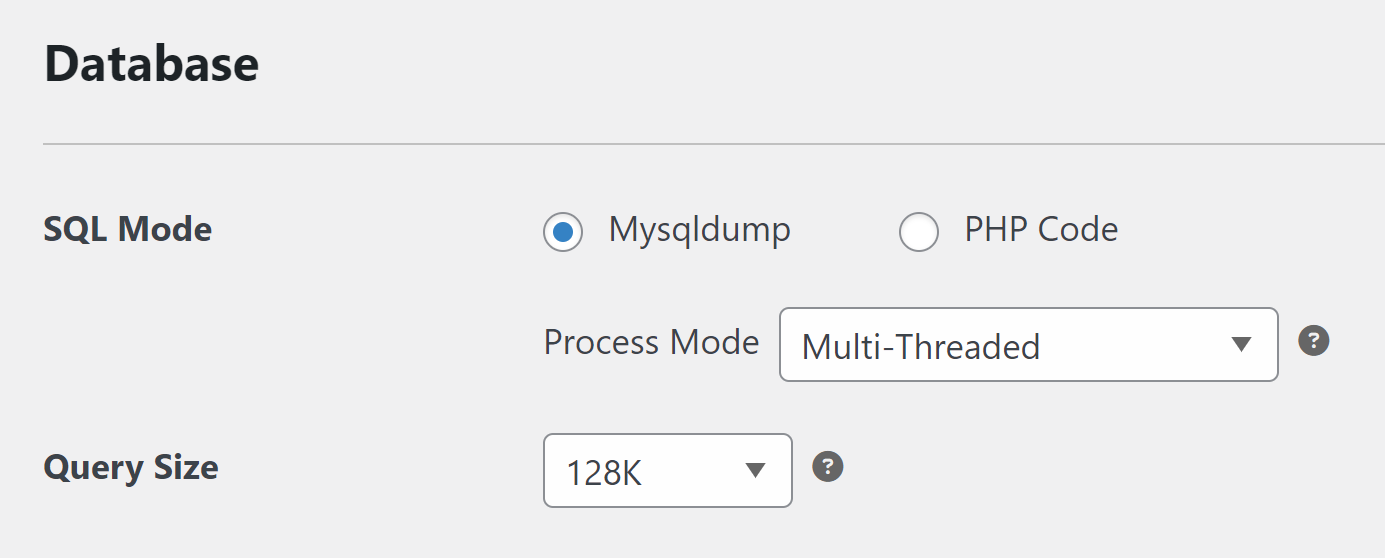Click the 128K text in the select box
Screen dimensions: 1385x558
point(604,472)
